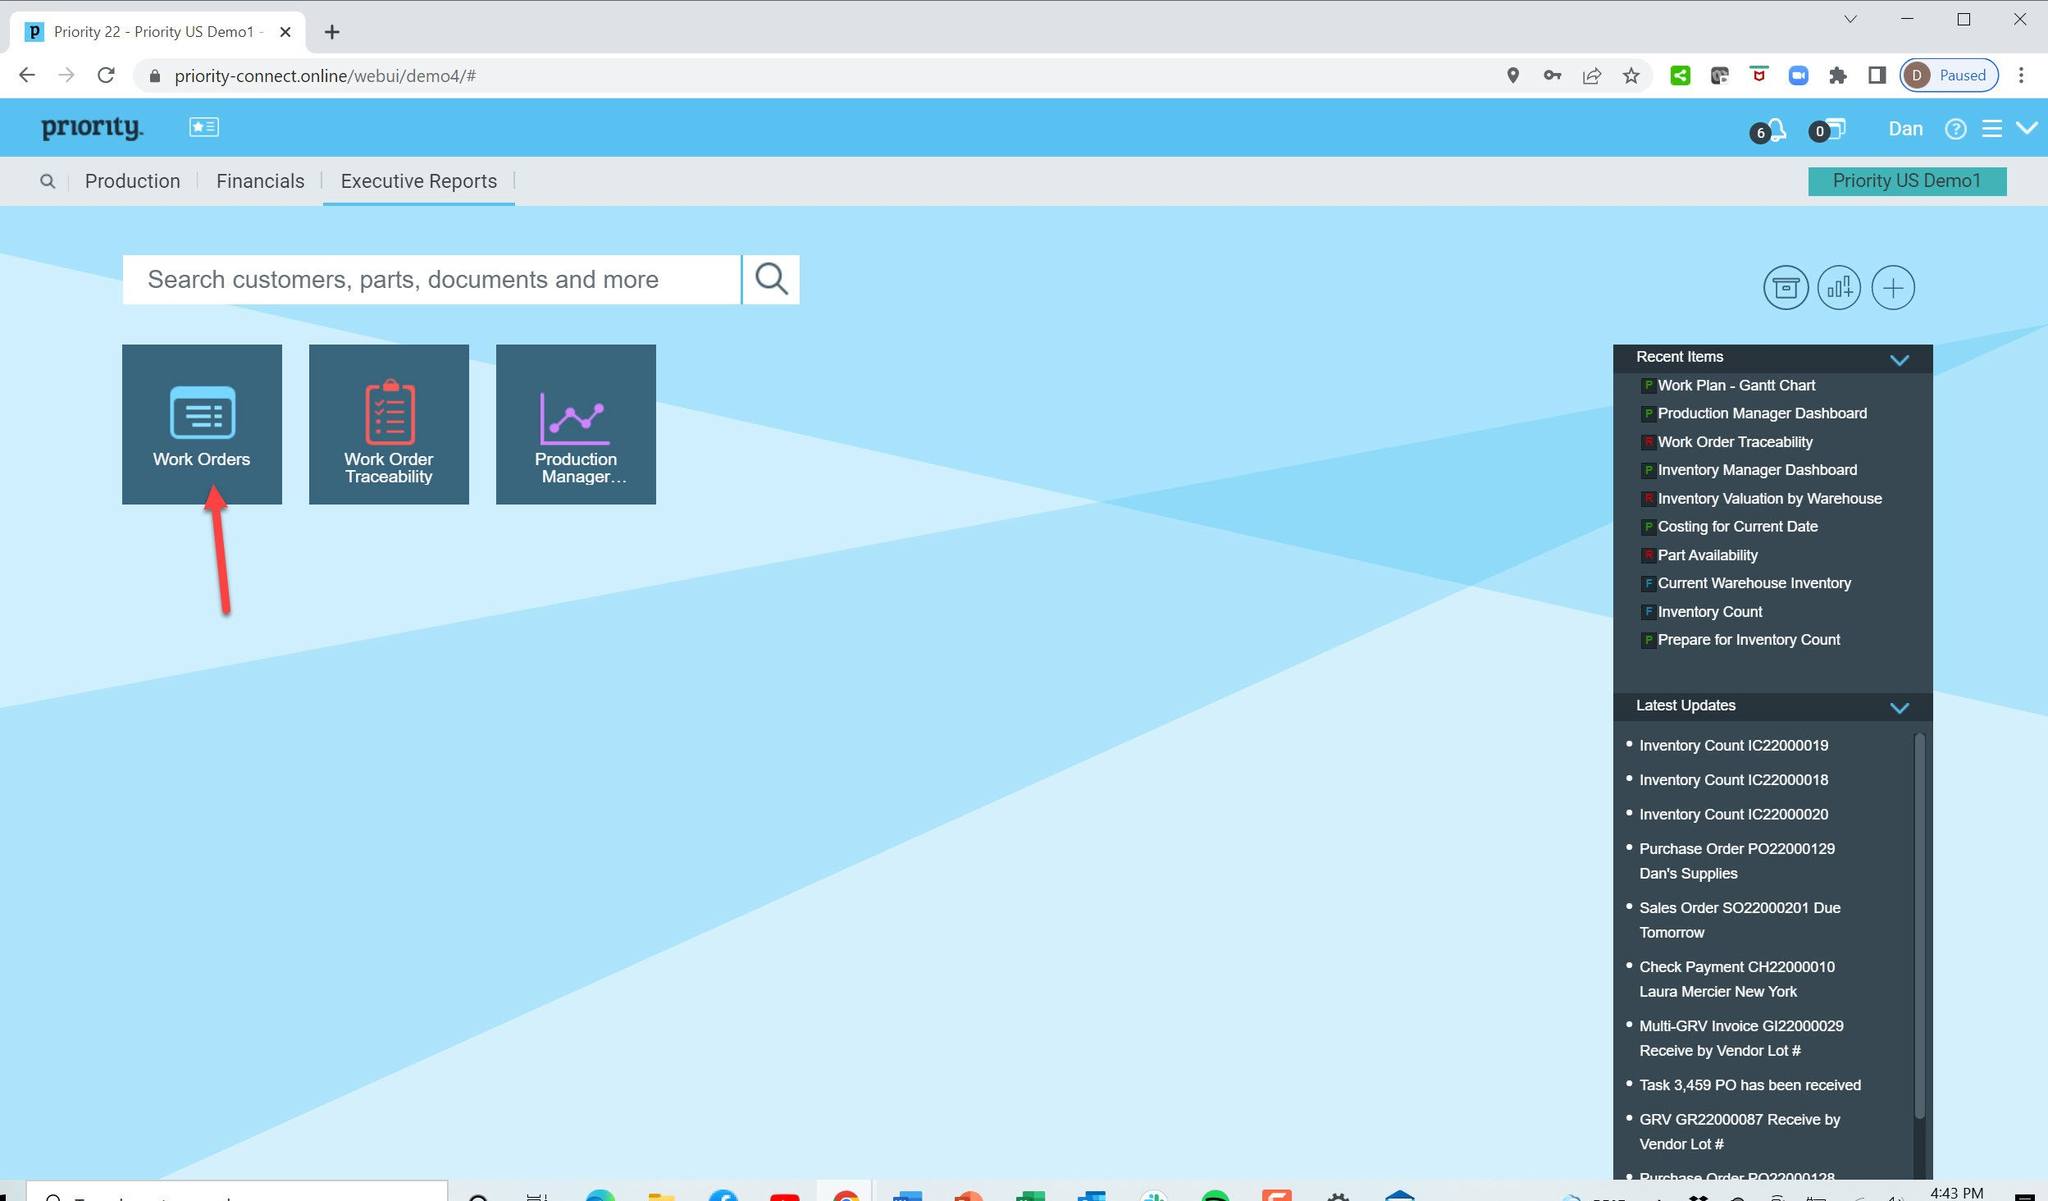Click the round plus add shortcut icon
The height and width of the screenshot is (1201, 2048).
(1893, 288)
